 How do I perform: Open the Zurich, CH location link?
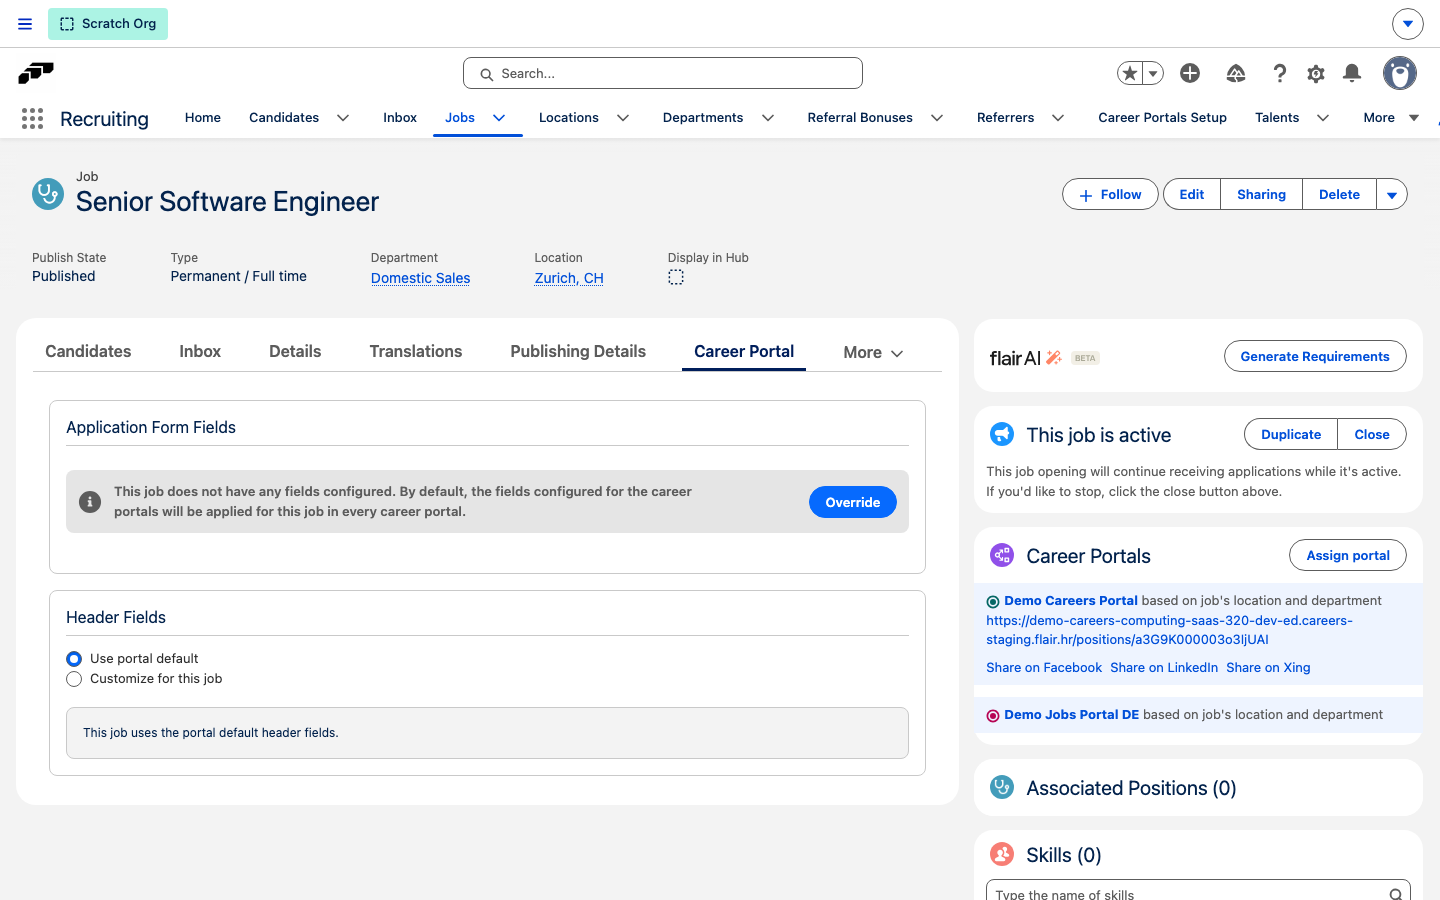[x=569, y=278]
